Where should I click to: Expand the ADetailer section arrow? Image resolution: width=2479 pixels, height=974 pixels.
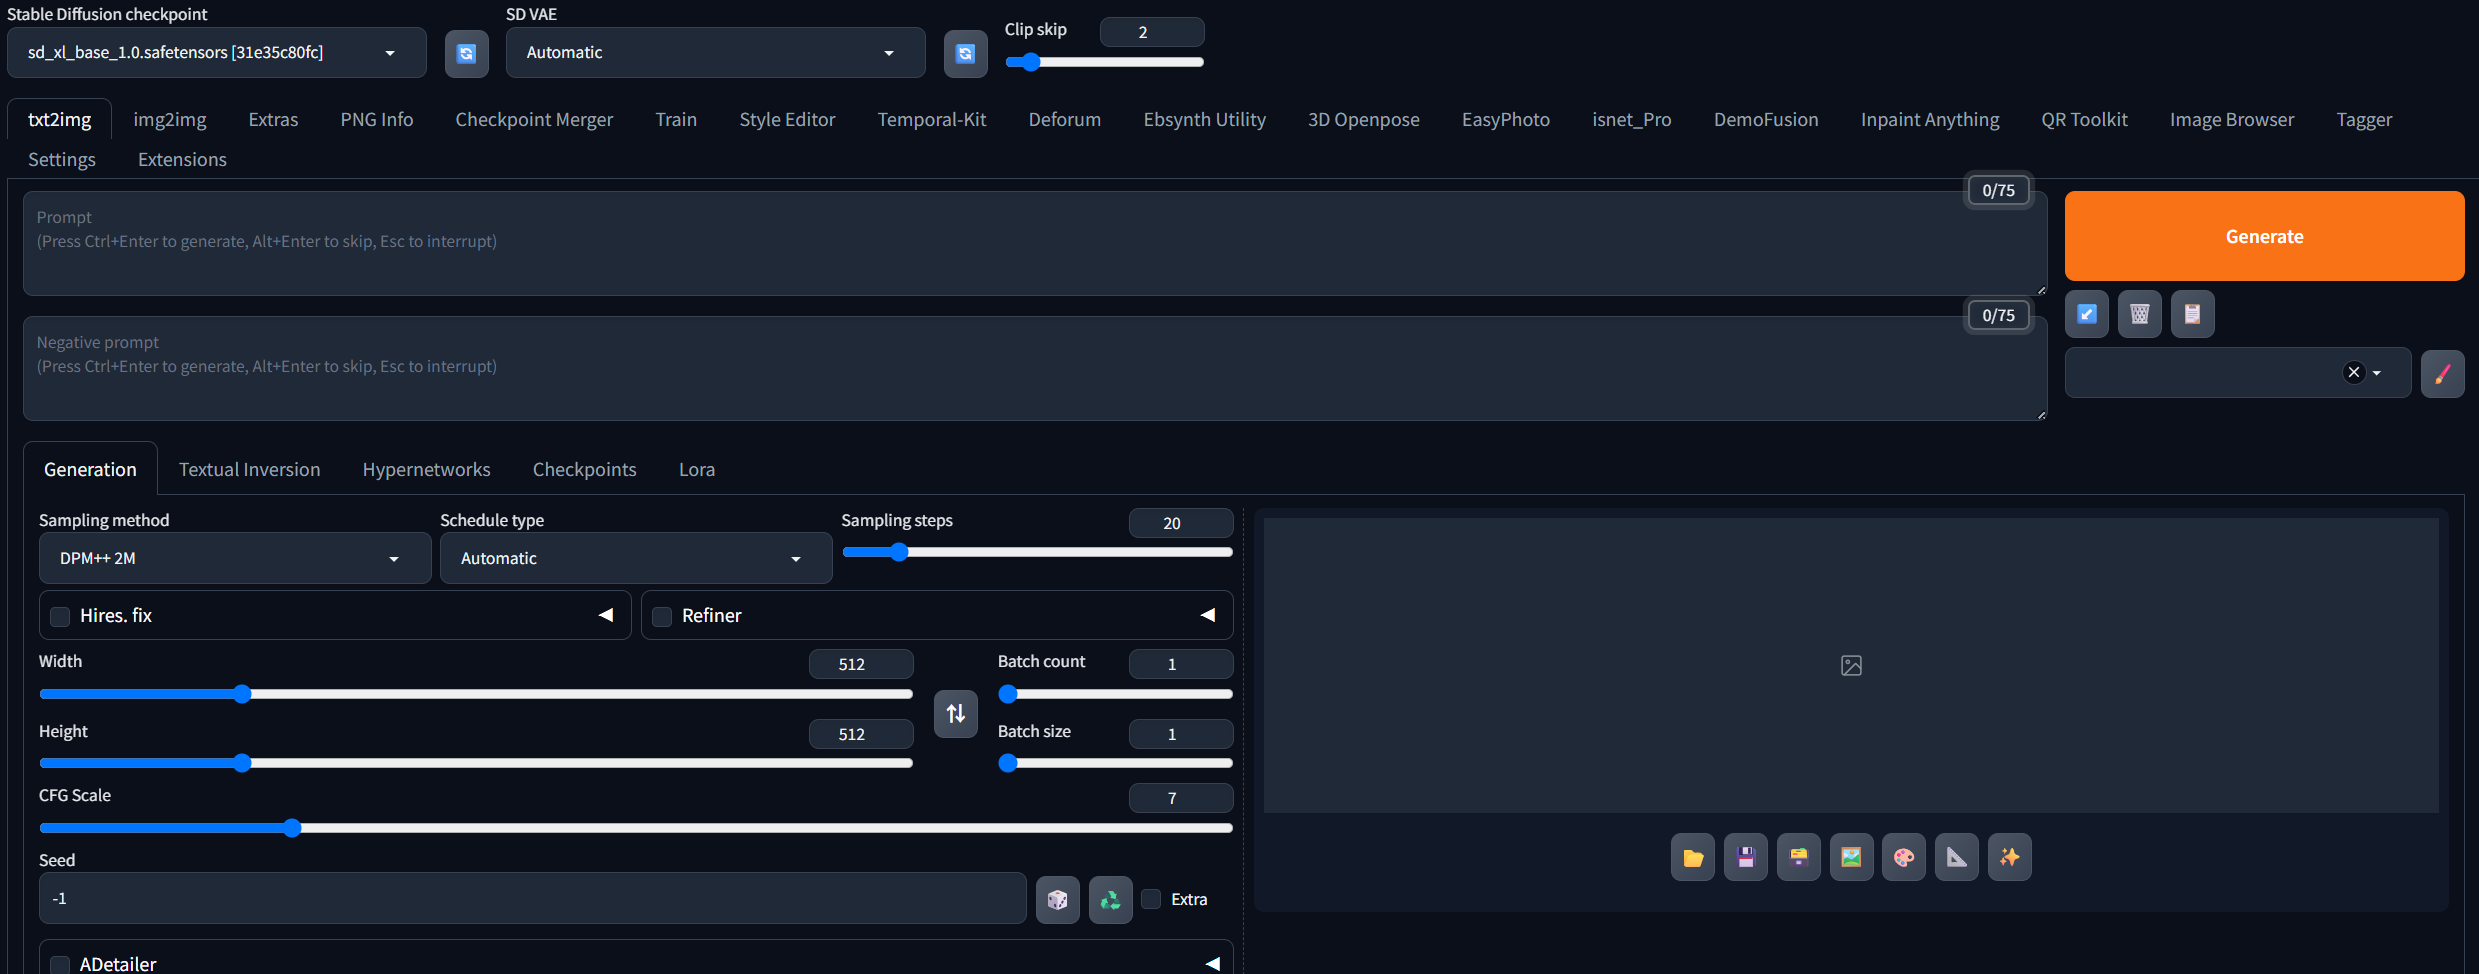click(1212, 963)
